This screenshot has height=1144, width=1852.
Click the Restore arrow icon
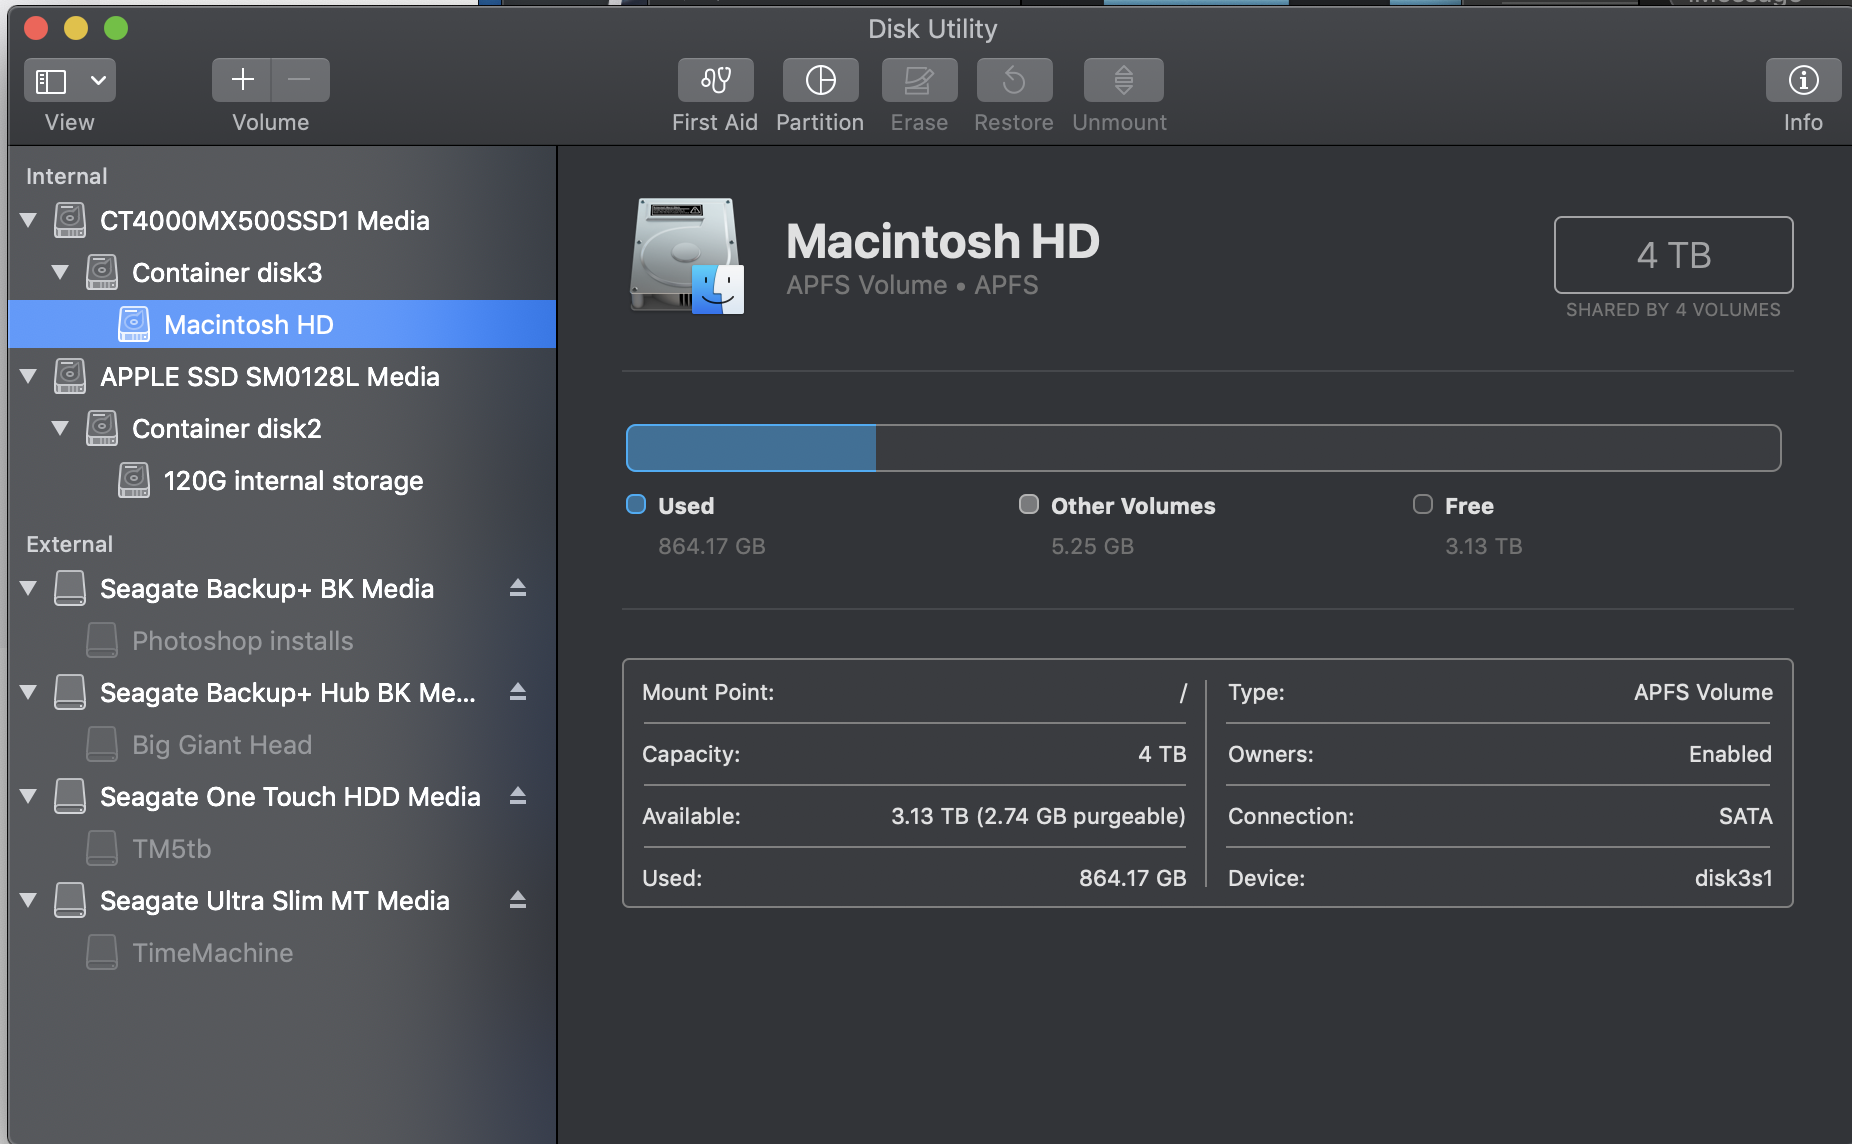tap(1014, 80)
